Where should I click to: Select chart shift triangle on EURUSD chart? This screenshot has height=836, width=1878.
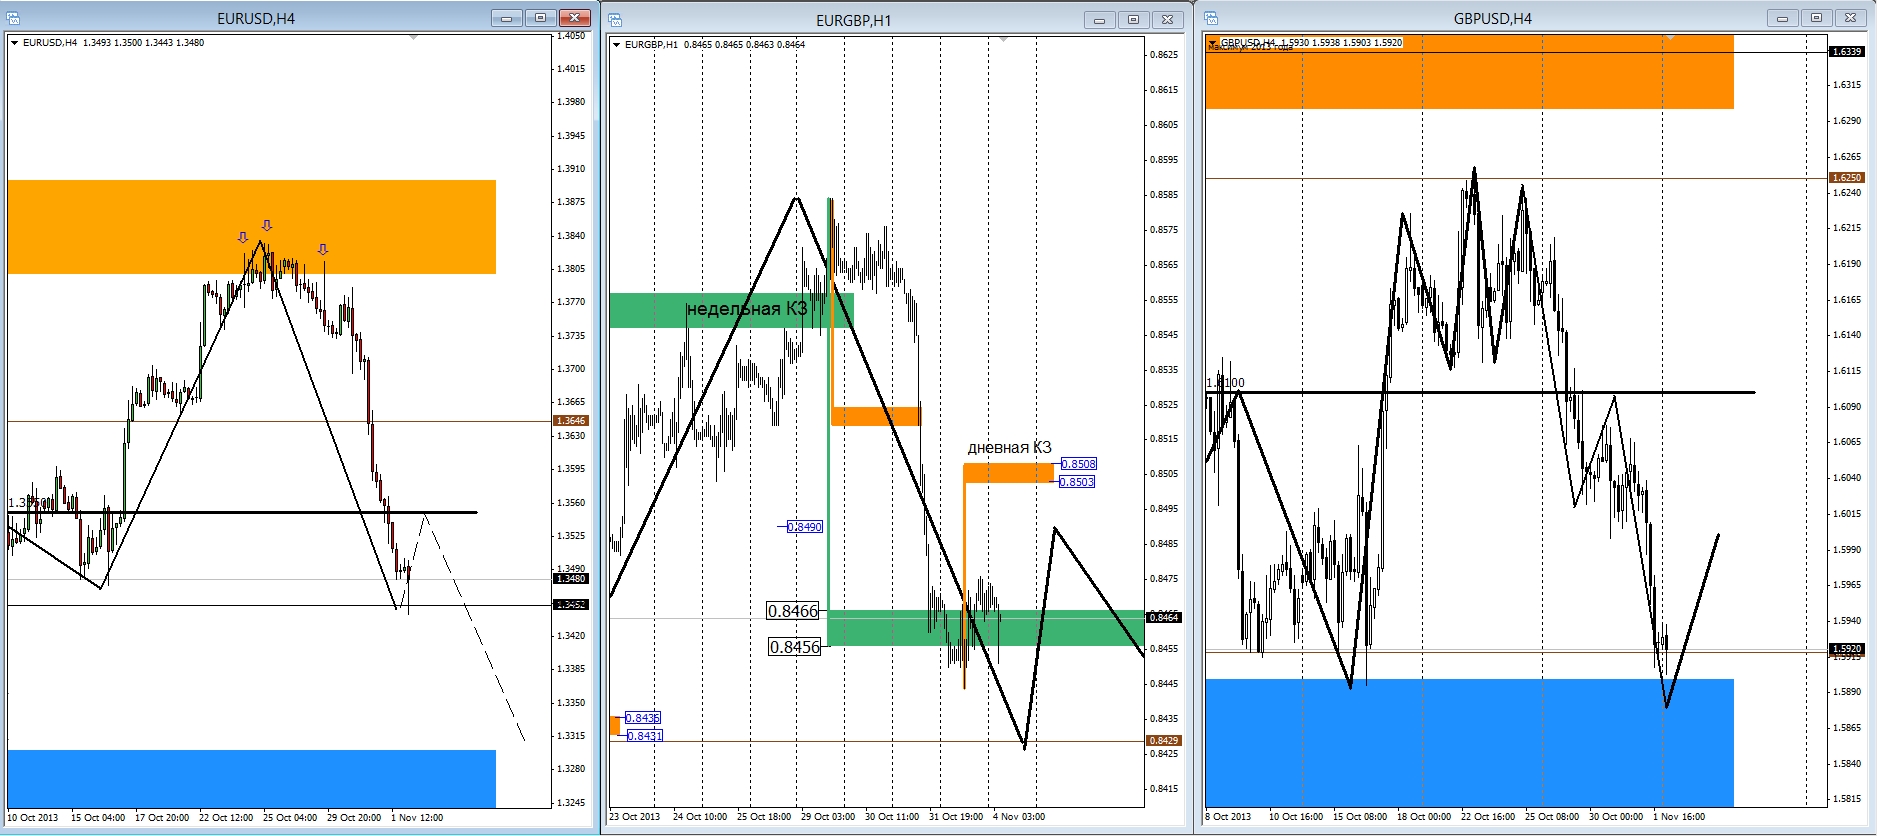click(414, 37)
